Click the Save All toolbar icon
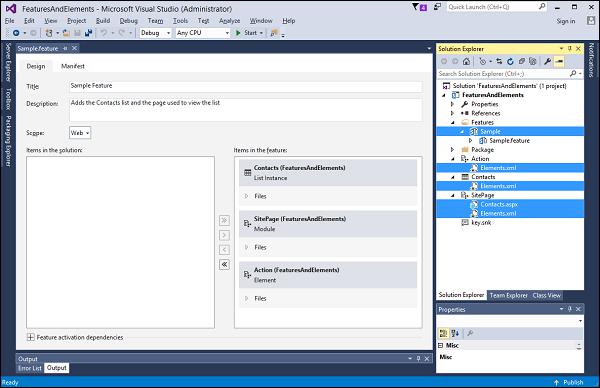The width and height of the screenshot is (600, 388). point(88,33)
